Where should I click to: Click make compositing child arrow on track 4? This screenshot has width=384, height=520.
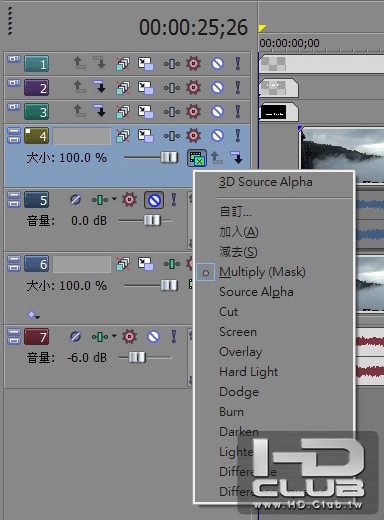[x=237, y=157]
